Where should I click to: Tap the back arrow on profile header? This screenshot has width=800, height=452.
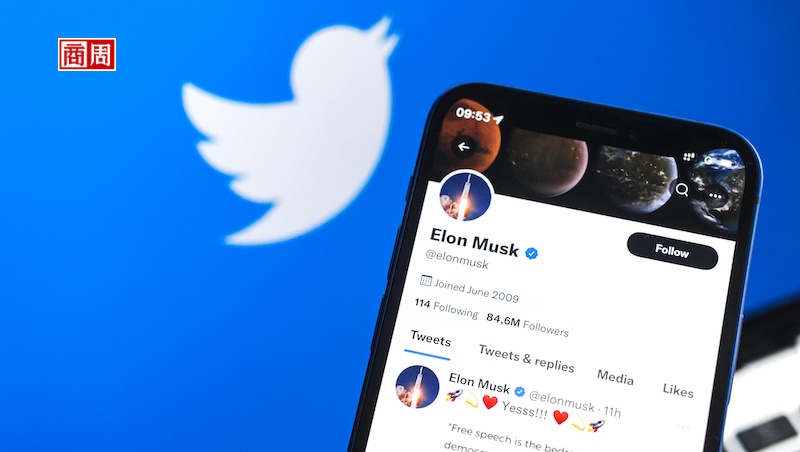(463, 147)
